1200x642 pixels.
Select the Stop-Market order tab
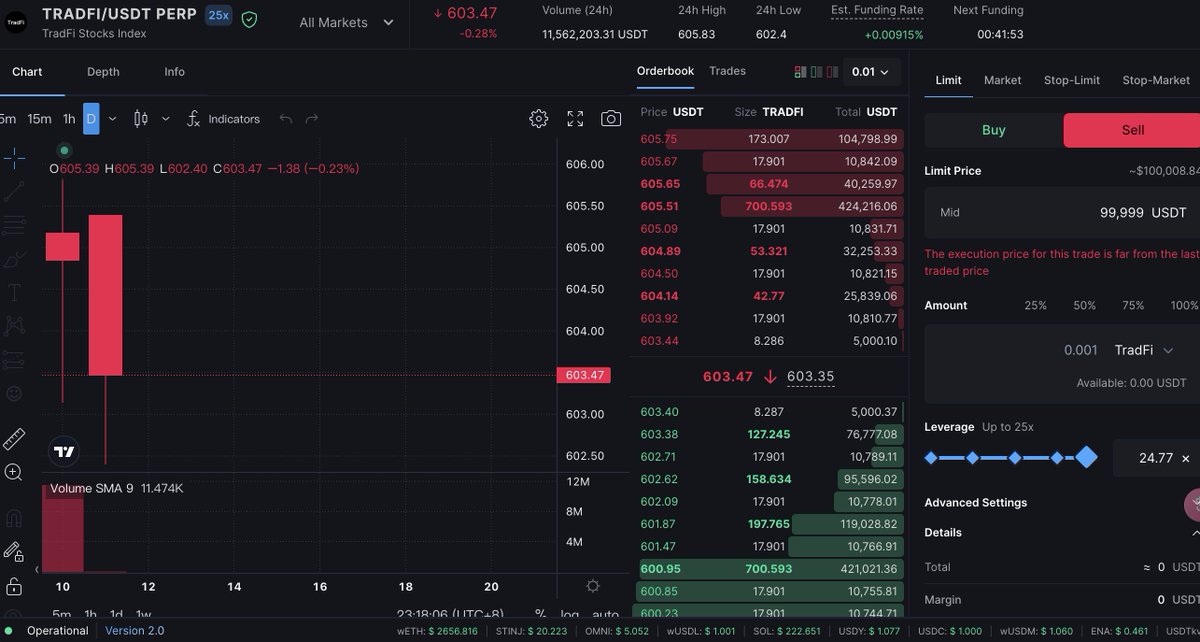coord(1156,80)
